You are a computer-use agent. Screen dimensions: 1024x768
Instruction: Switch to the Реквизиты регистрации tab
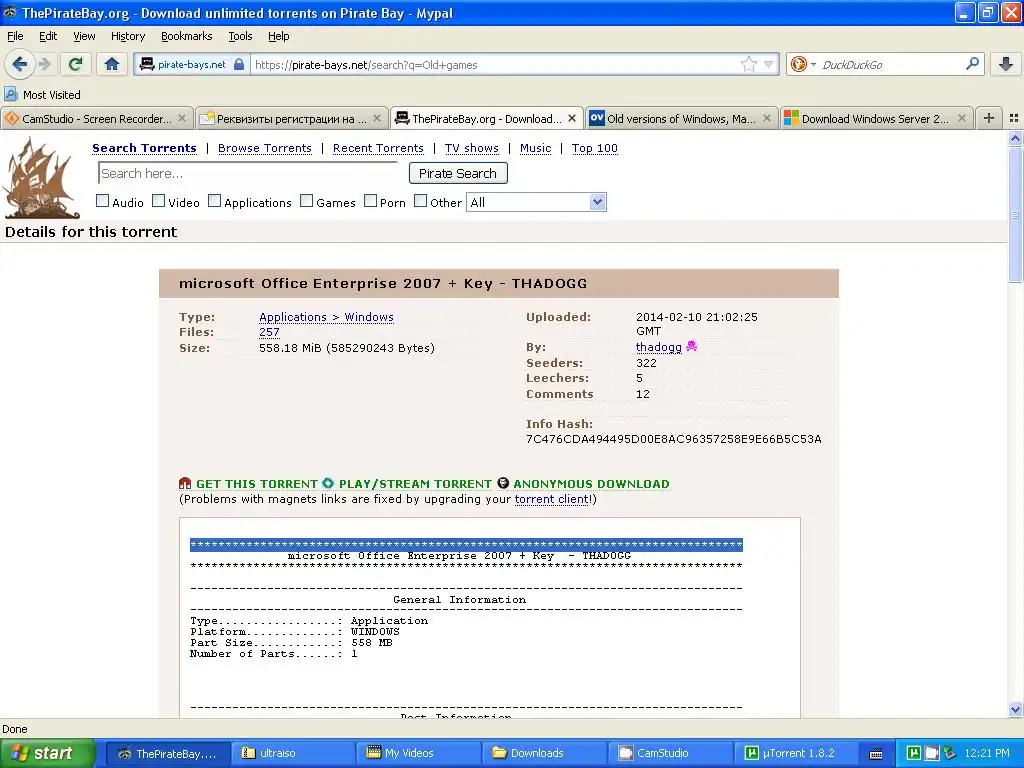[292, 118]
